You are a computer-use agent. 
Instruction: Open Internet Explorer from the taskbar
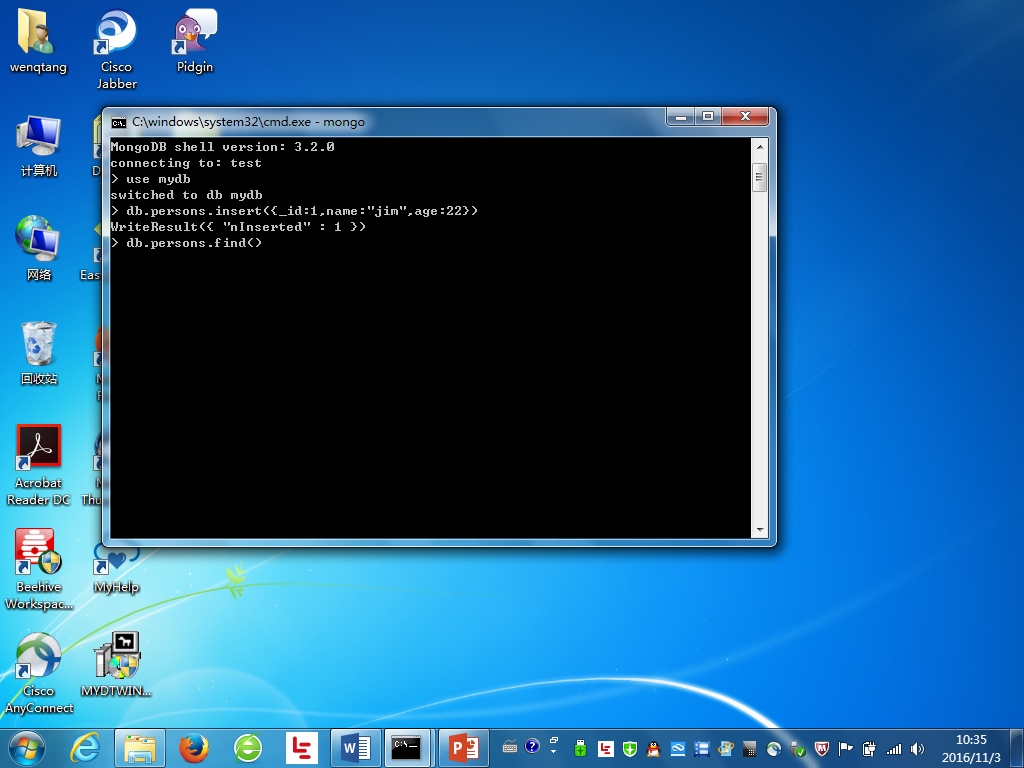pos(87,747)
